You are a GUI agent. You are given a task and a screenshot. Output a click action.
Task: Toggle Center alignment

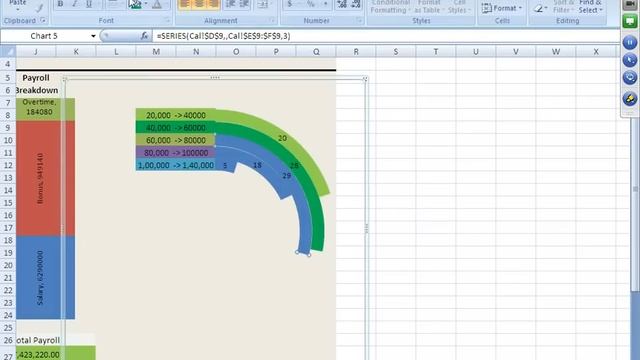click(199, 4)
